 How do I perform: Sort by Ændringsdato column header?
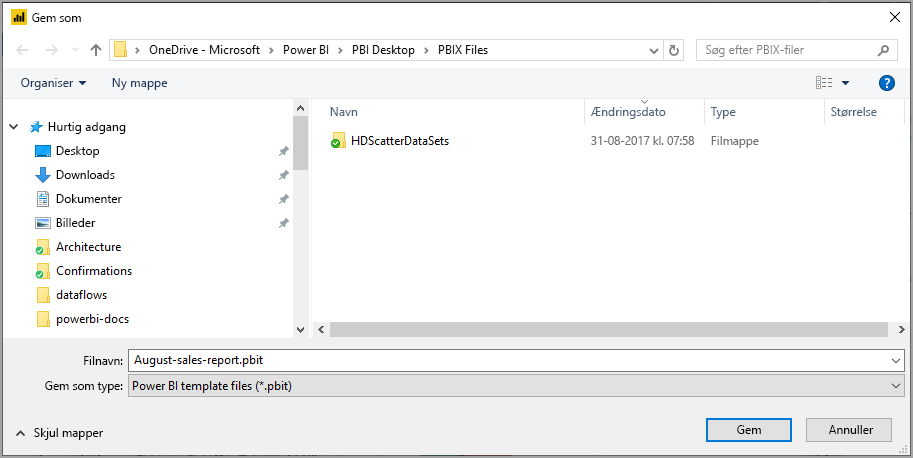pos(628,112)
